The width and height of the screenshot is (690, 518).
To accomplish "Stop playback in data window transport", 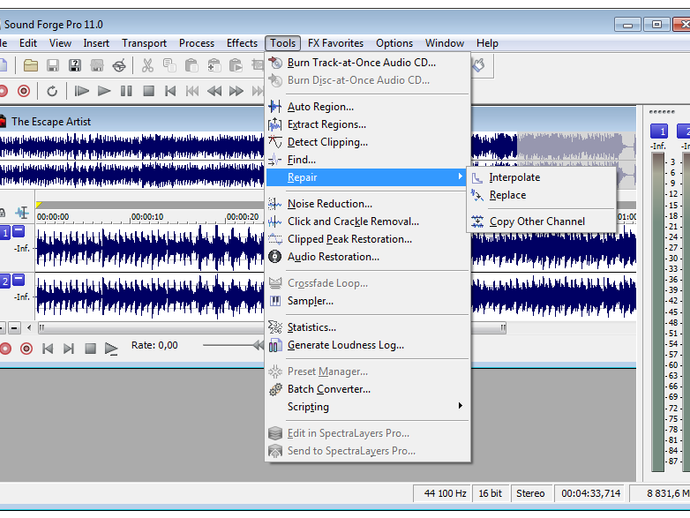I will (x=90, y=349).
